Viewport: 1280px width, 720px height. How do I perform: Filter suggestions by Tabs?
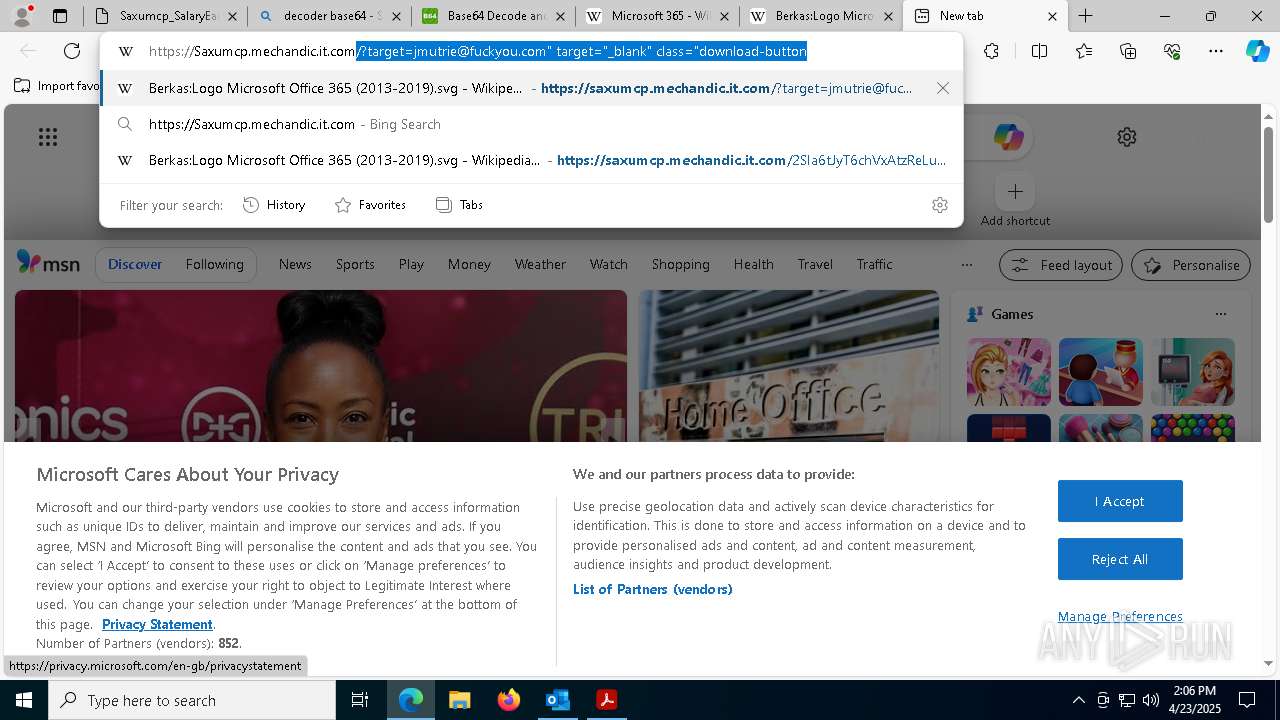pos(459,205)
